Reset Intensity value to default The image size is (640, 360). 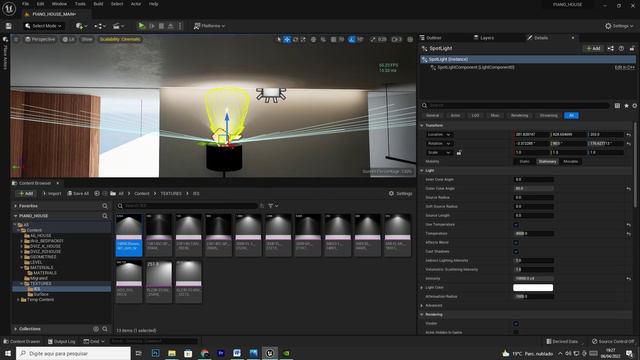point(629,278)
